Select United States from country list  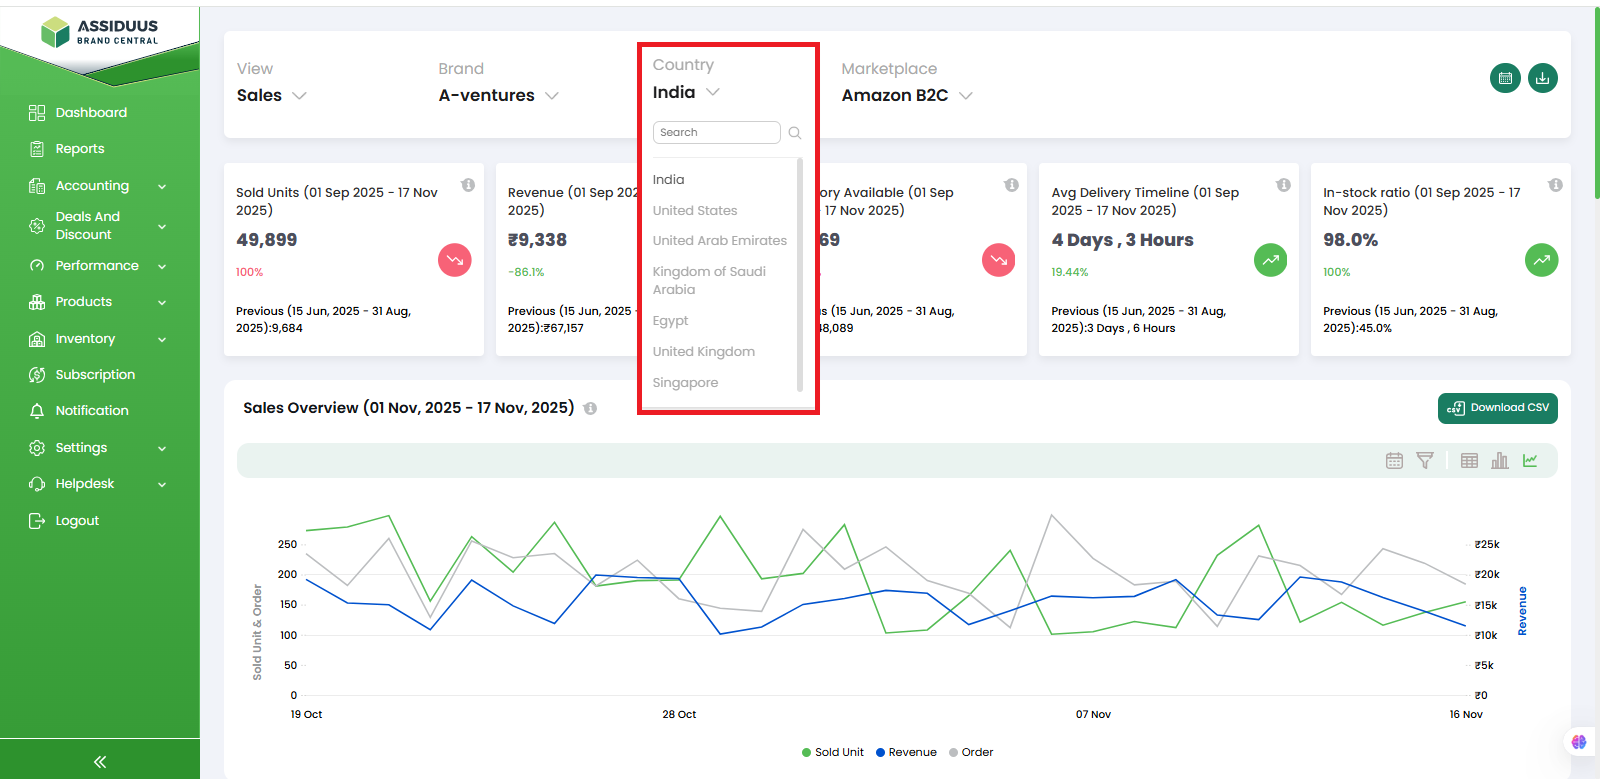(695, 211)
